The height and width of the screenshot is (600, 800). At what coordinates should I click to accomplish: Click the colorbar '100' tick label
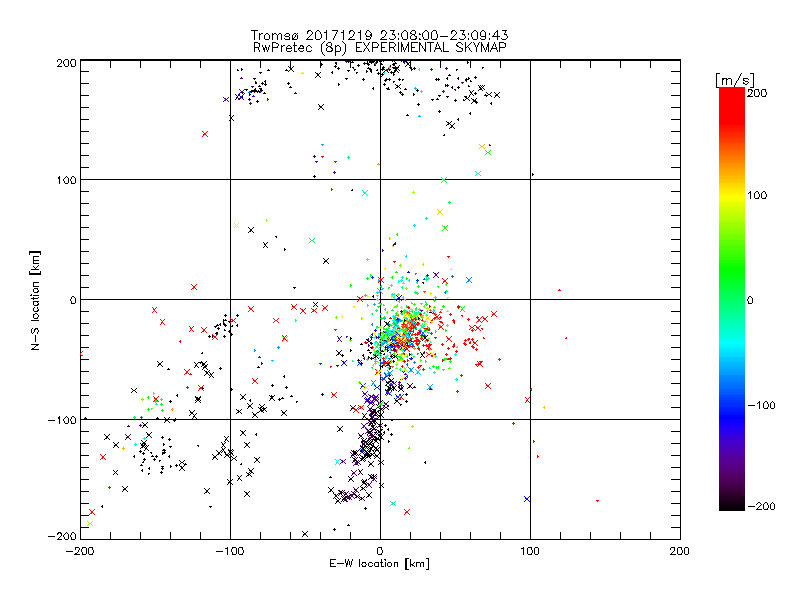757,195
